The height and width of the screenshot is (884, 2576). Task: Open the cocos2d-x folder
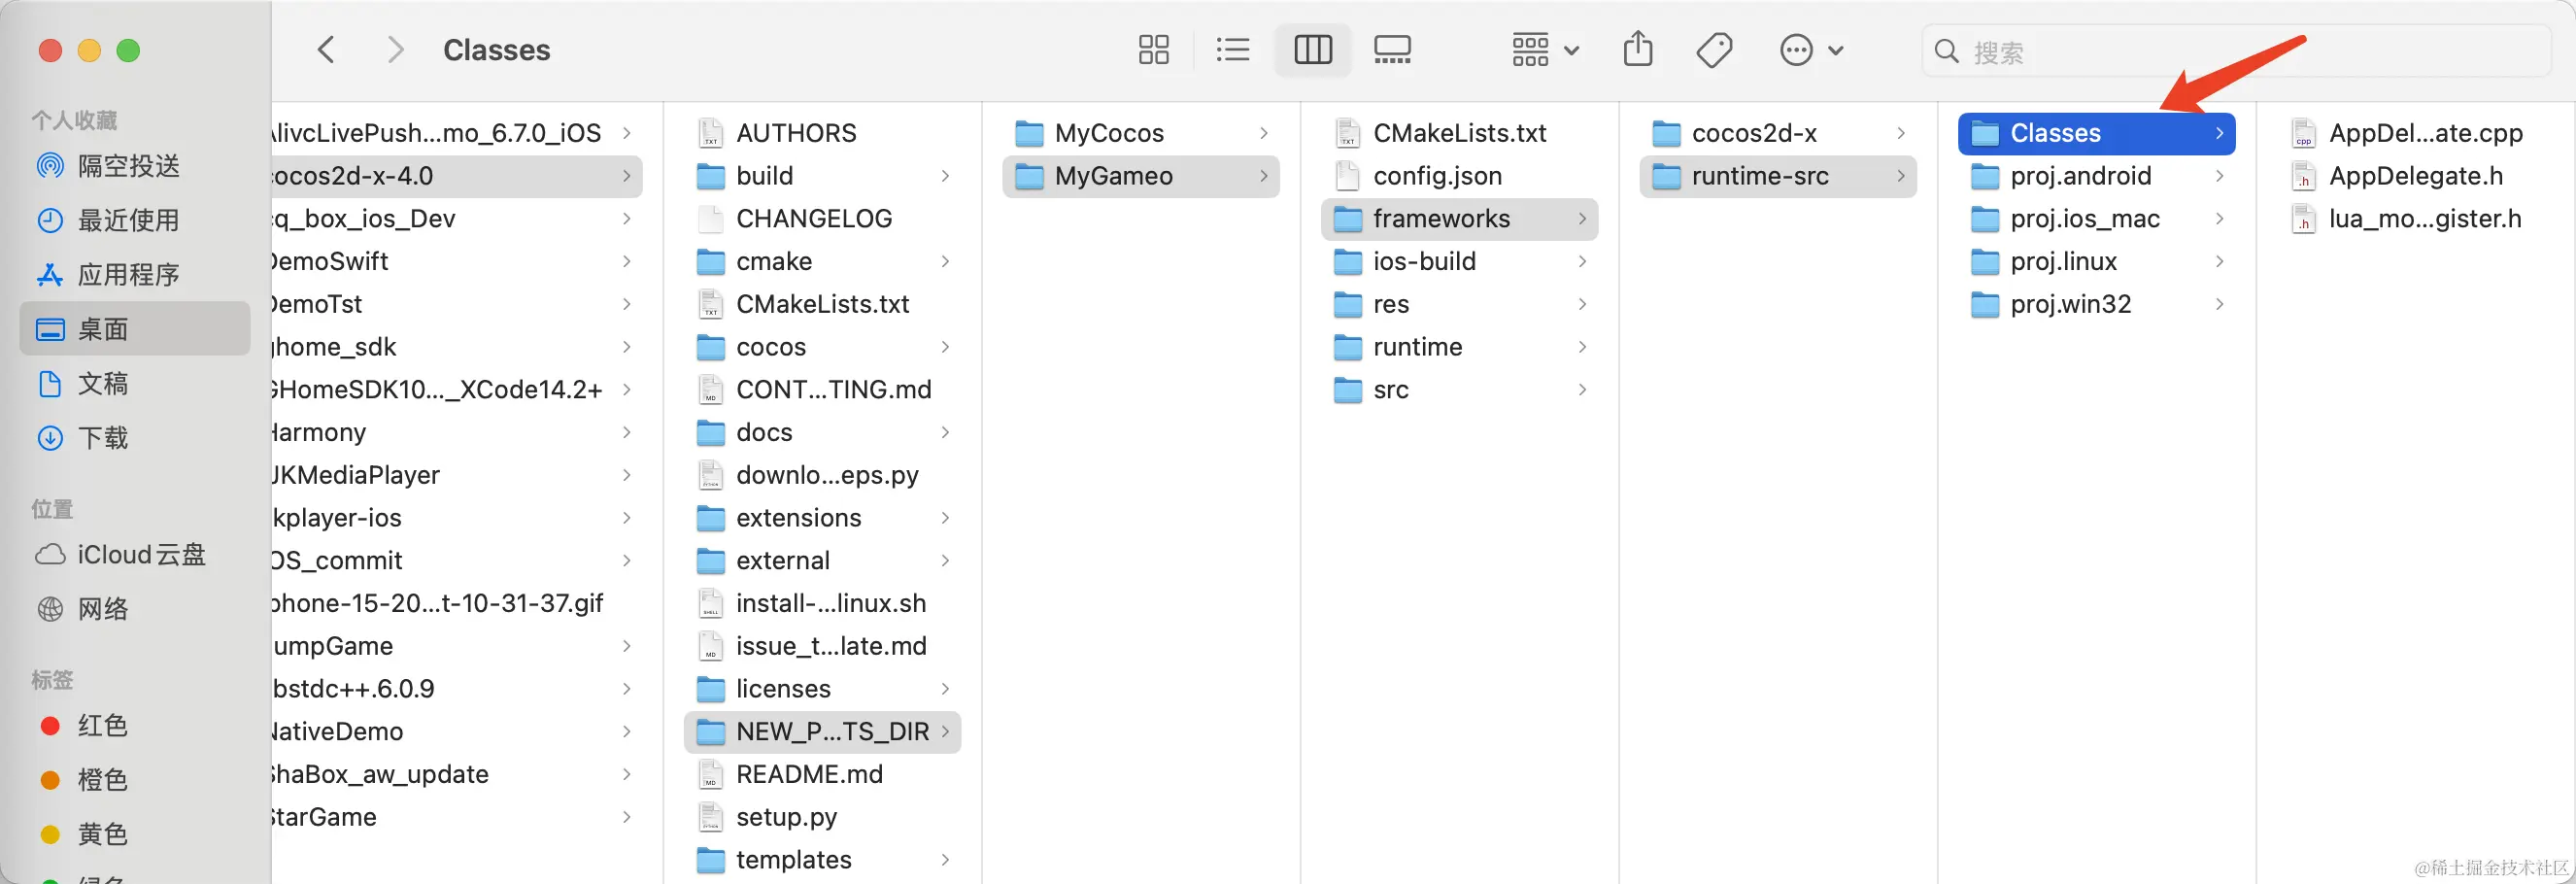tap(1778, 133)
